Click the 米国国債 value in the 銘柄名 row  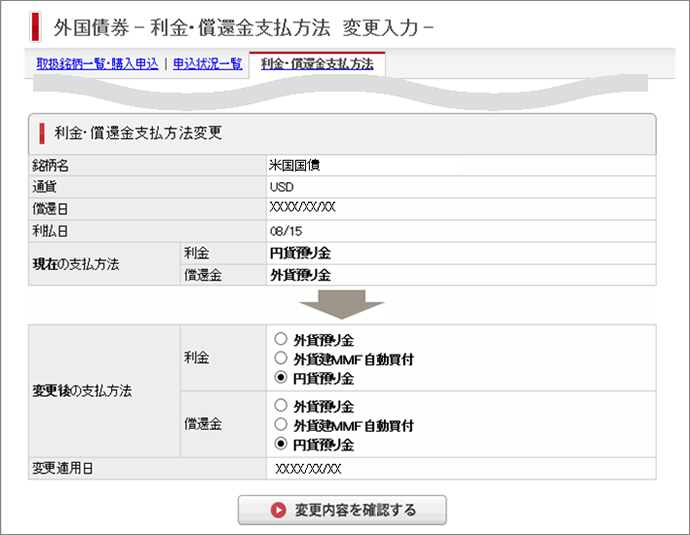point(295,165)
